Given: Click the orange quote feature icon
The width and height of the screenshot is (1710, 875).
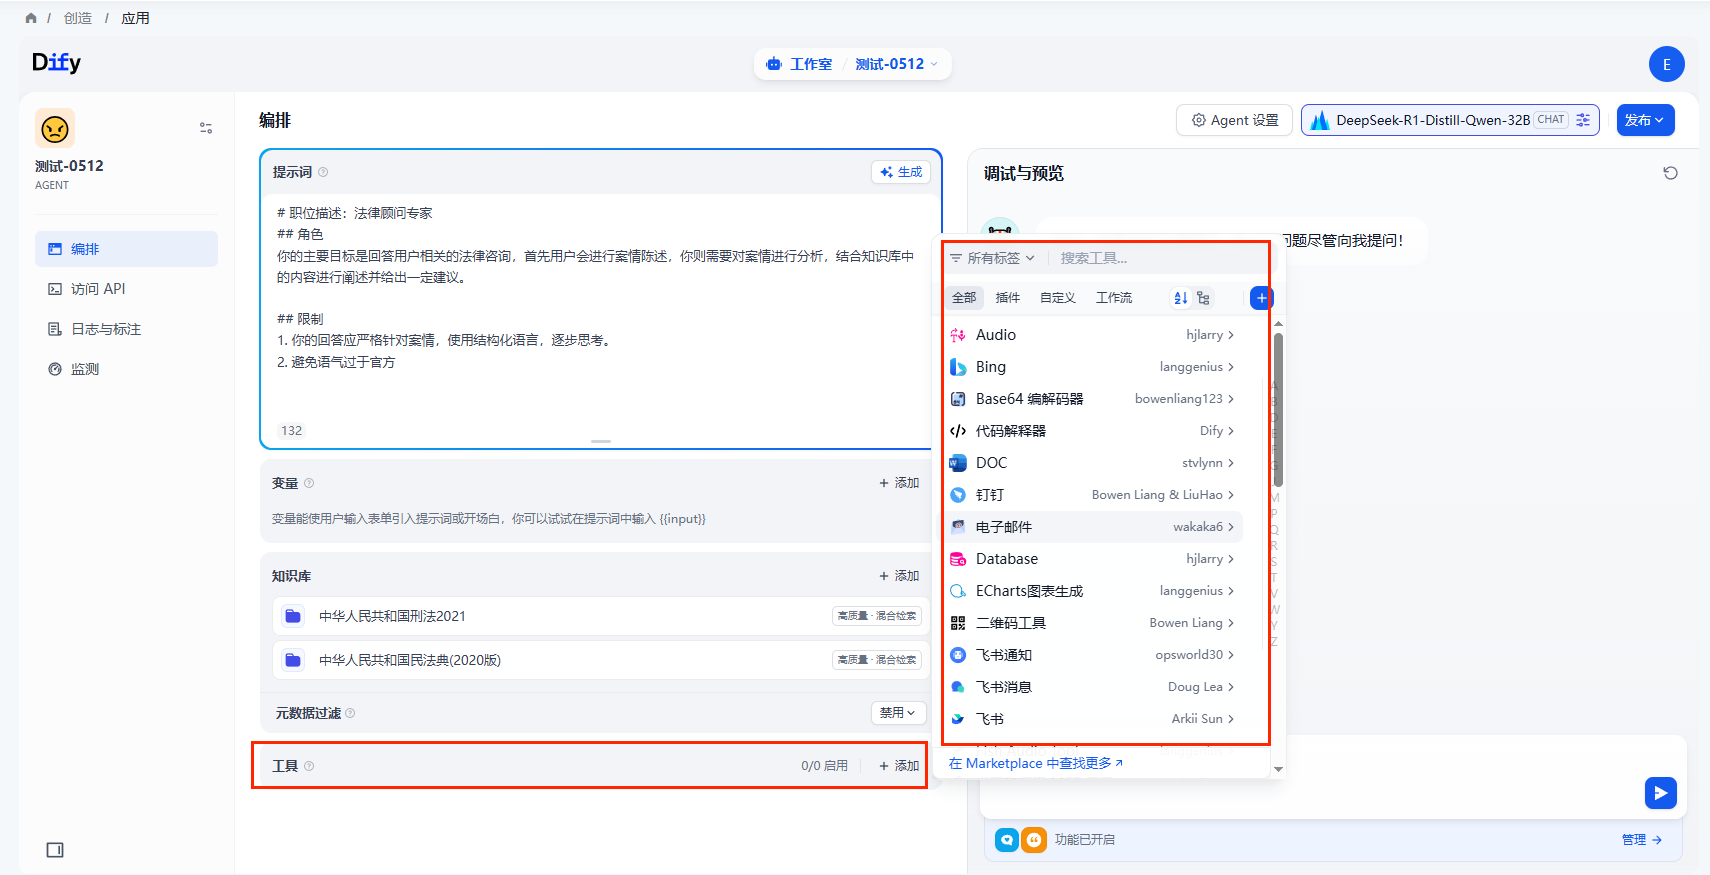Looking at the screenshot, I should coord(1034,840).
